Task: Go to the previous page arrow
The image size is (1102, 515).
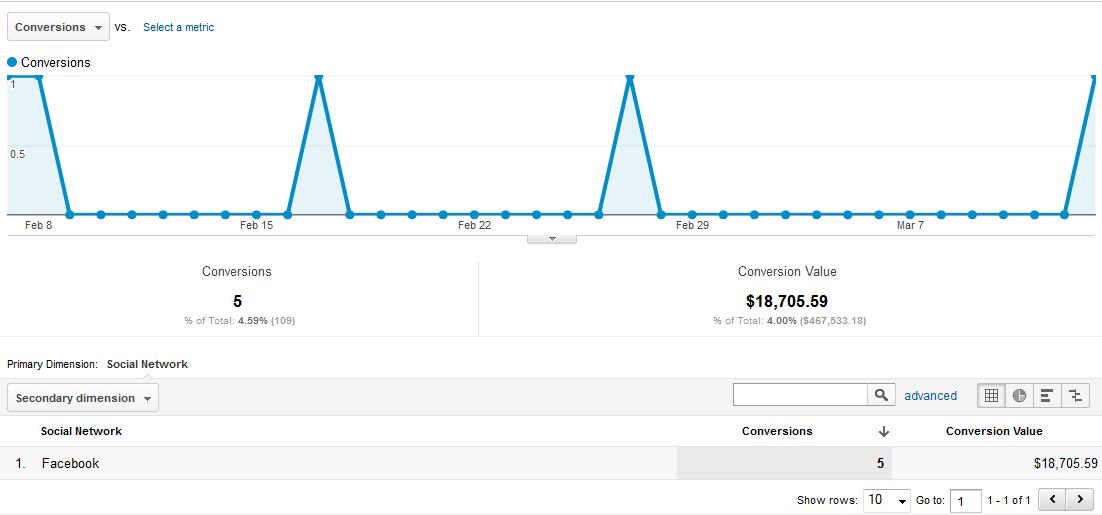Action: point(1051,500)
